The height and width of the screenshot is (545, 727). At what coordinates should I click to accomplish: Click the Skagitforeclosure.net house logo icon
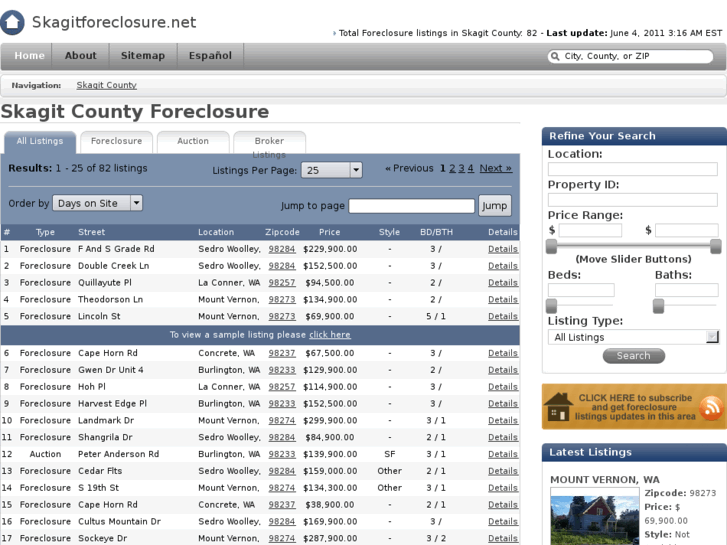pos(12,22)
